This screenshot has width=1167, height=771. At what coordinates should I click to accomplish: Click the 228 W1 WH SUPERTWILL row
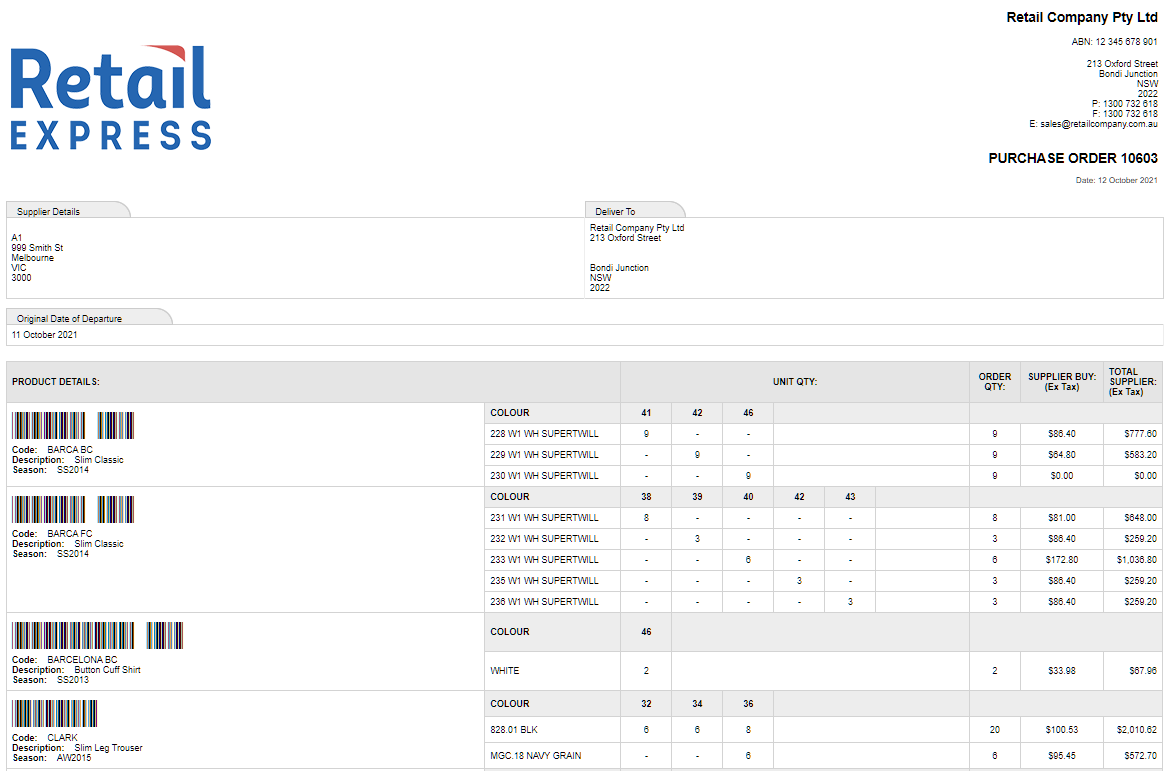point(823,434)
